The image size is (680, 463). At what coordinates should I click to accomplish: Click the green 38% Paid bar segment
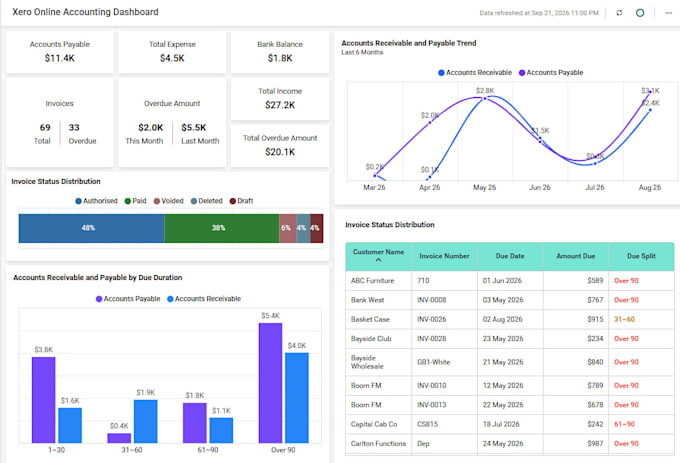[222, 228]
